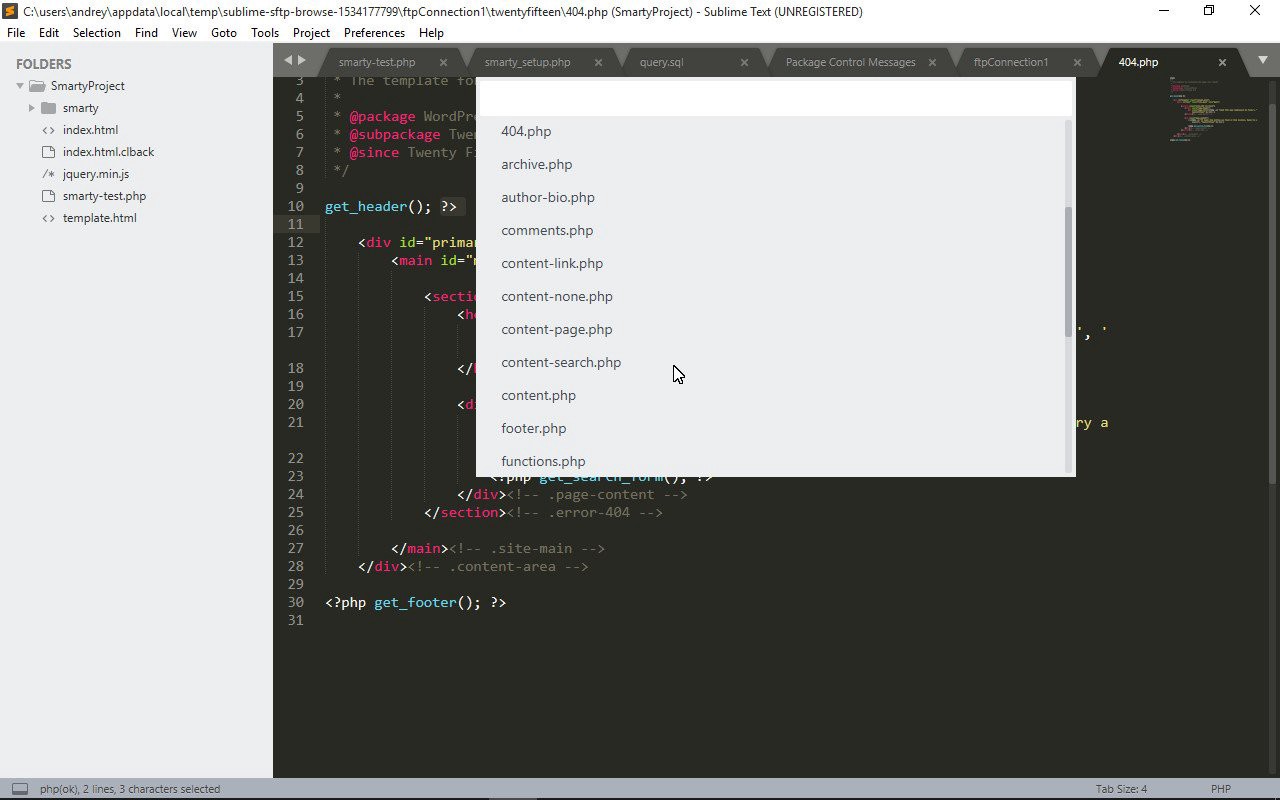
Task: Change Tab Size setting in status bar
Action: (x=1121, y=789)
